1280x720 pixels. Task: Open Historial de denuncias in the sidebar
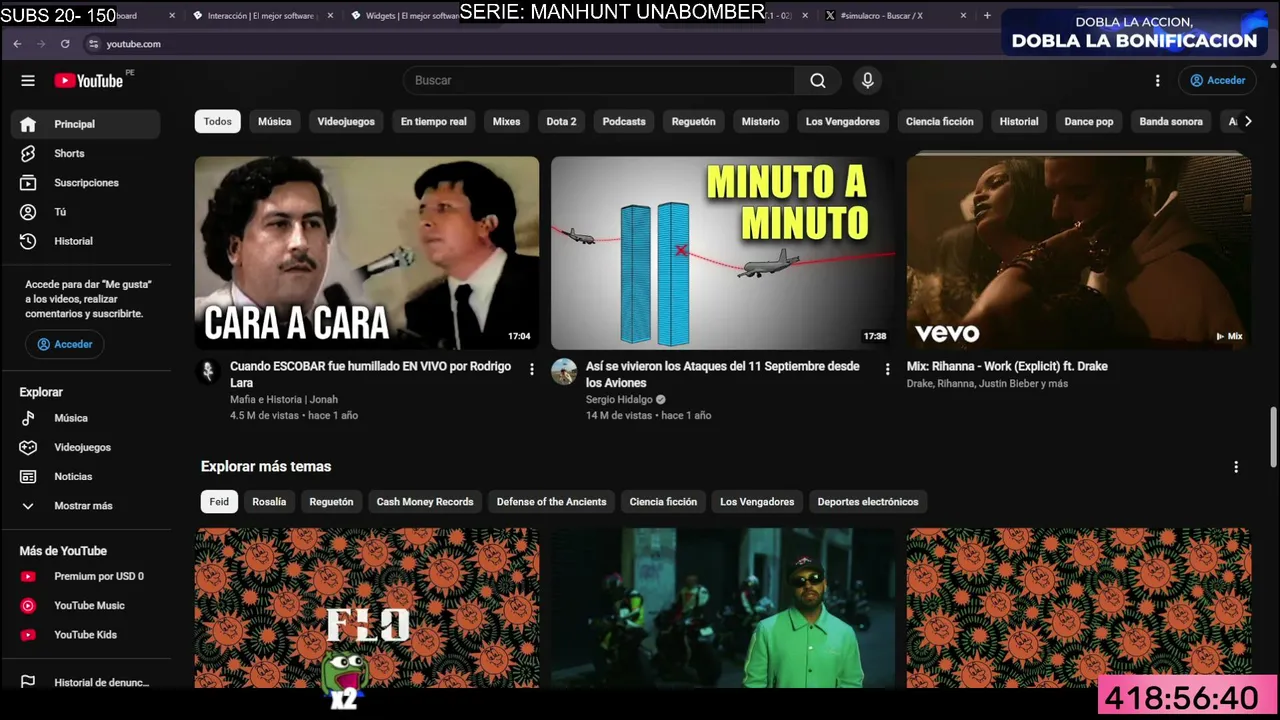85,682
